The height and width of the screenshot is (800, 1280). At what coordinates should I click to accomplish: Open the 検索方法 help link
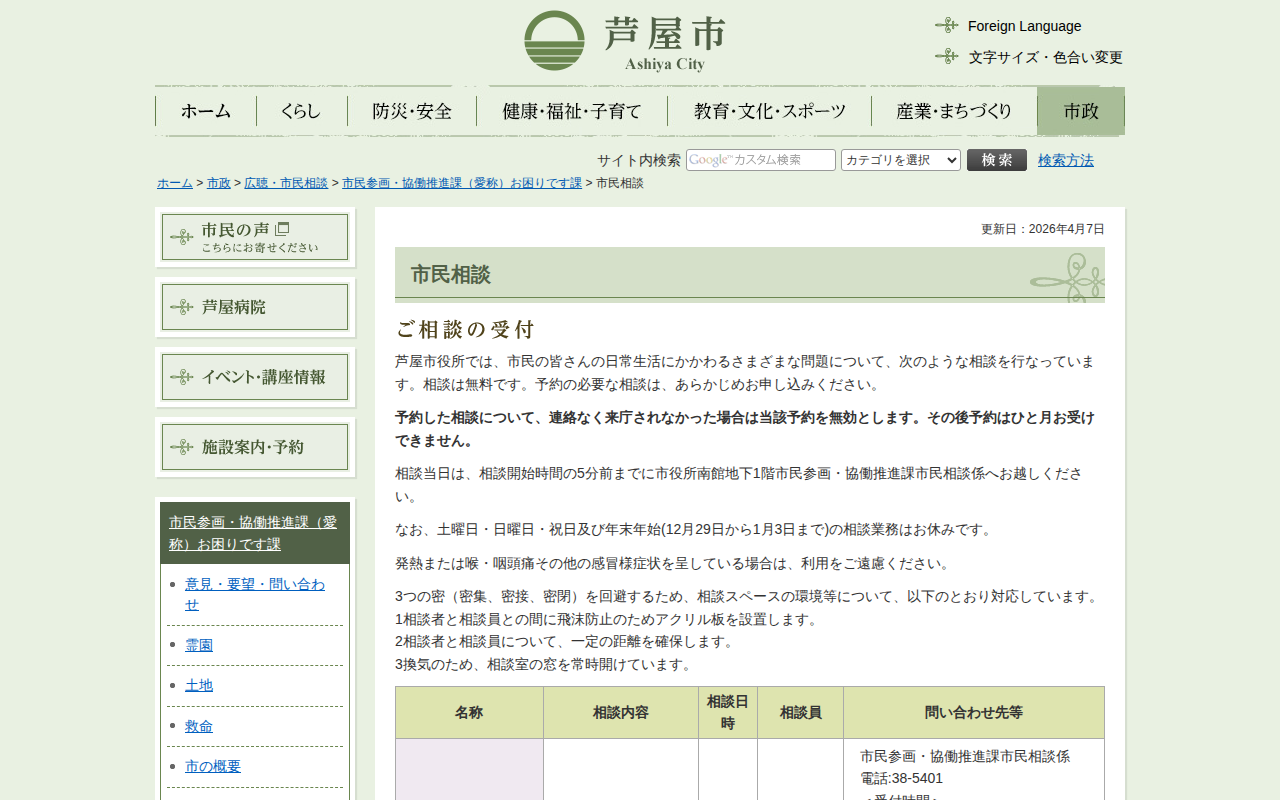[1065, 160]
